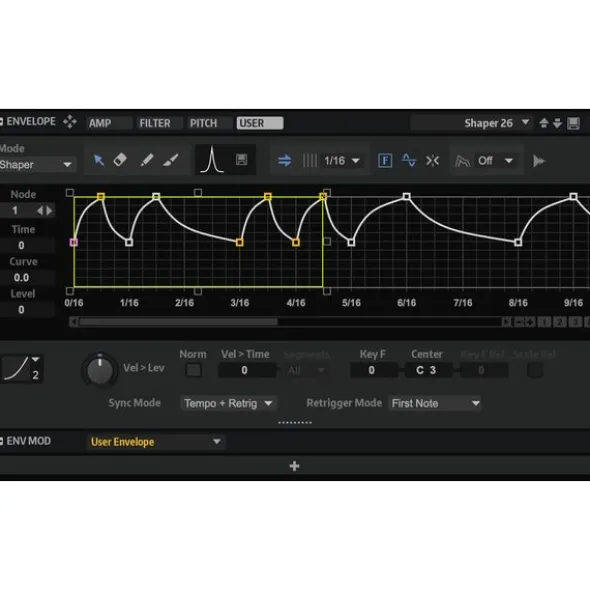This screenshot has width=590, height=591.
Task: Click the Center C 3 value field
Action: point(428,371)
